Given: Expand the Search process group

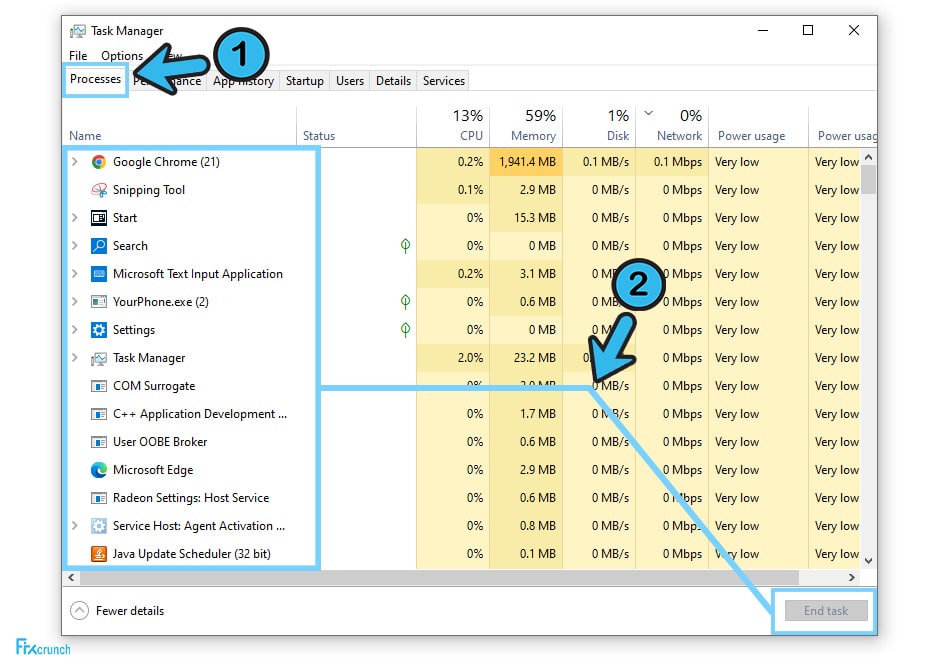Looking at the screenshot, I should click(74, 246).
